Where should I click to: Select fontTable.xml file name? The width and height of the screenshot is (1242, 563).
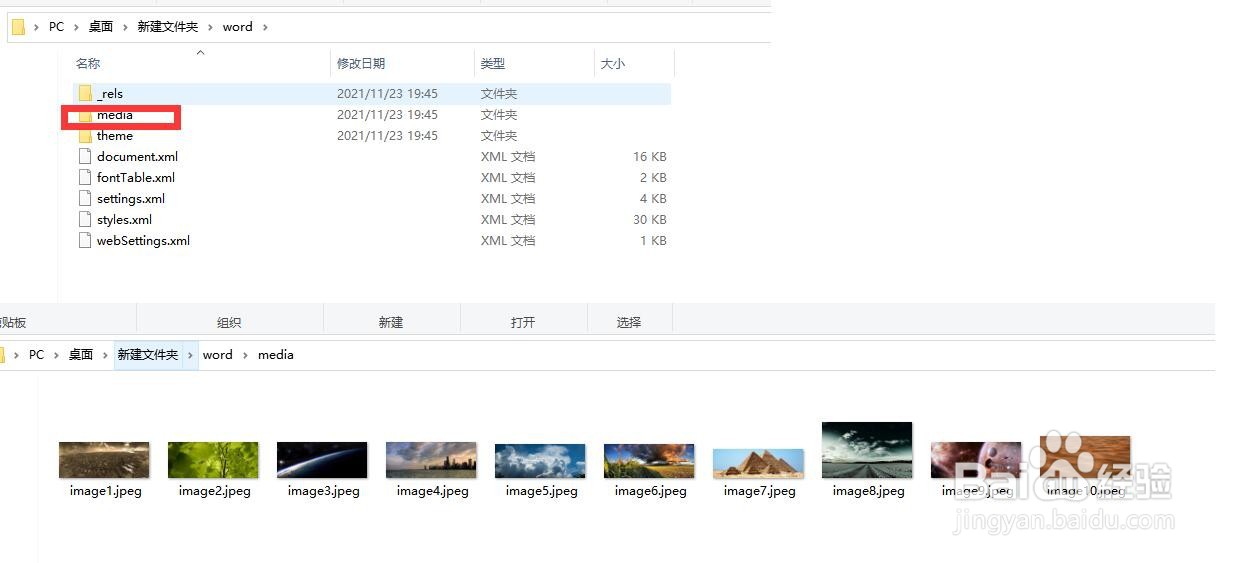(x=136, y=178)
